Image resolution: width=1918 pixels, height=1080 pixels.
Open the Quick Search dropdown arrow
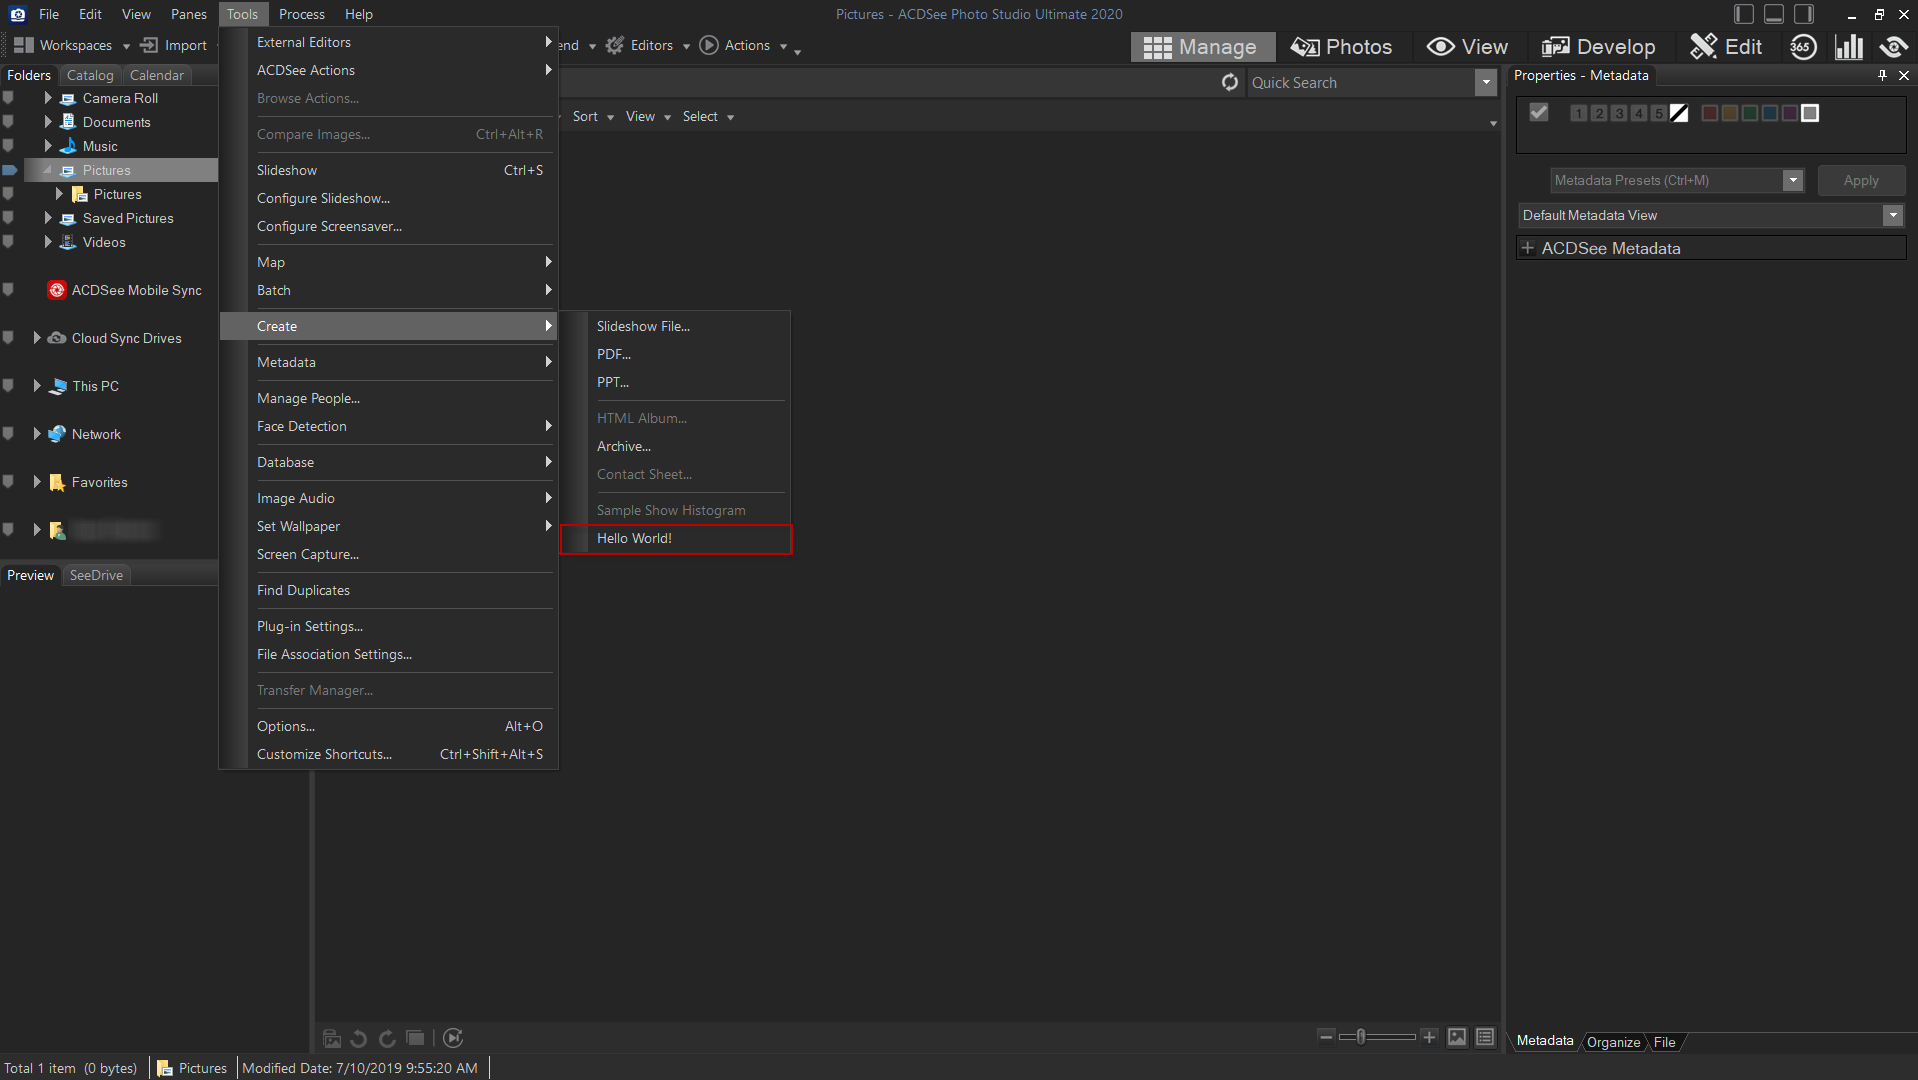(1486, 83)
